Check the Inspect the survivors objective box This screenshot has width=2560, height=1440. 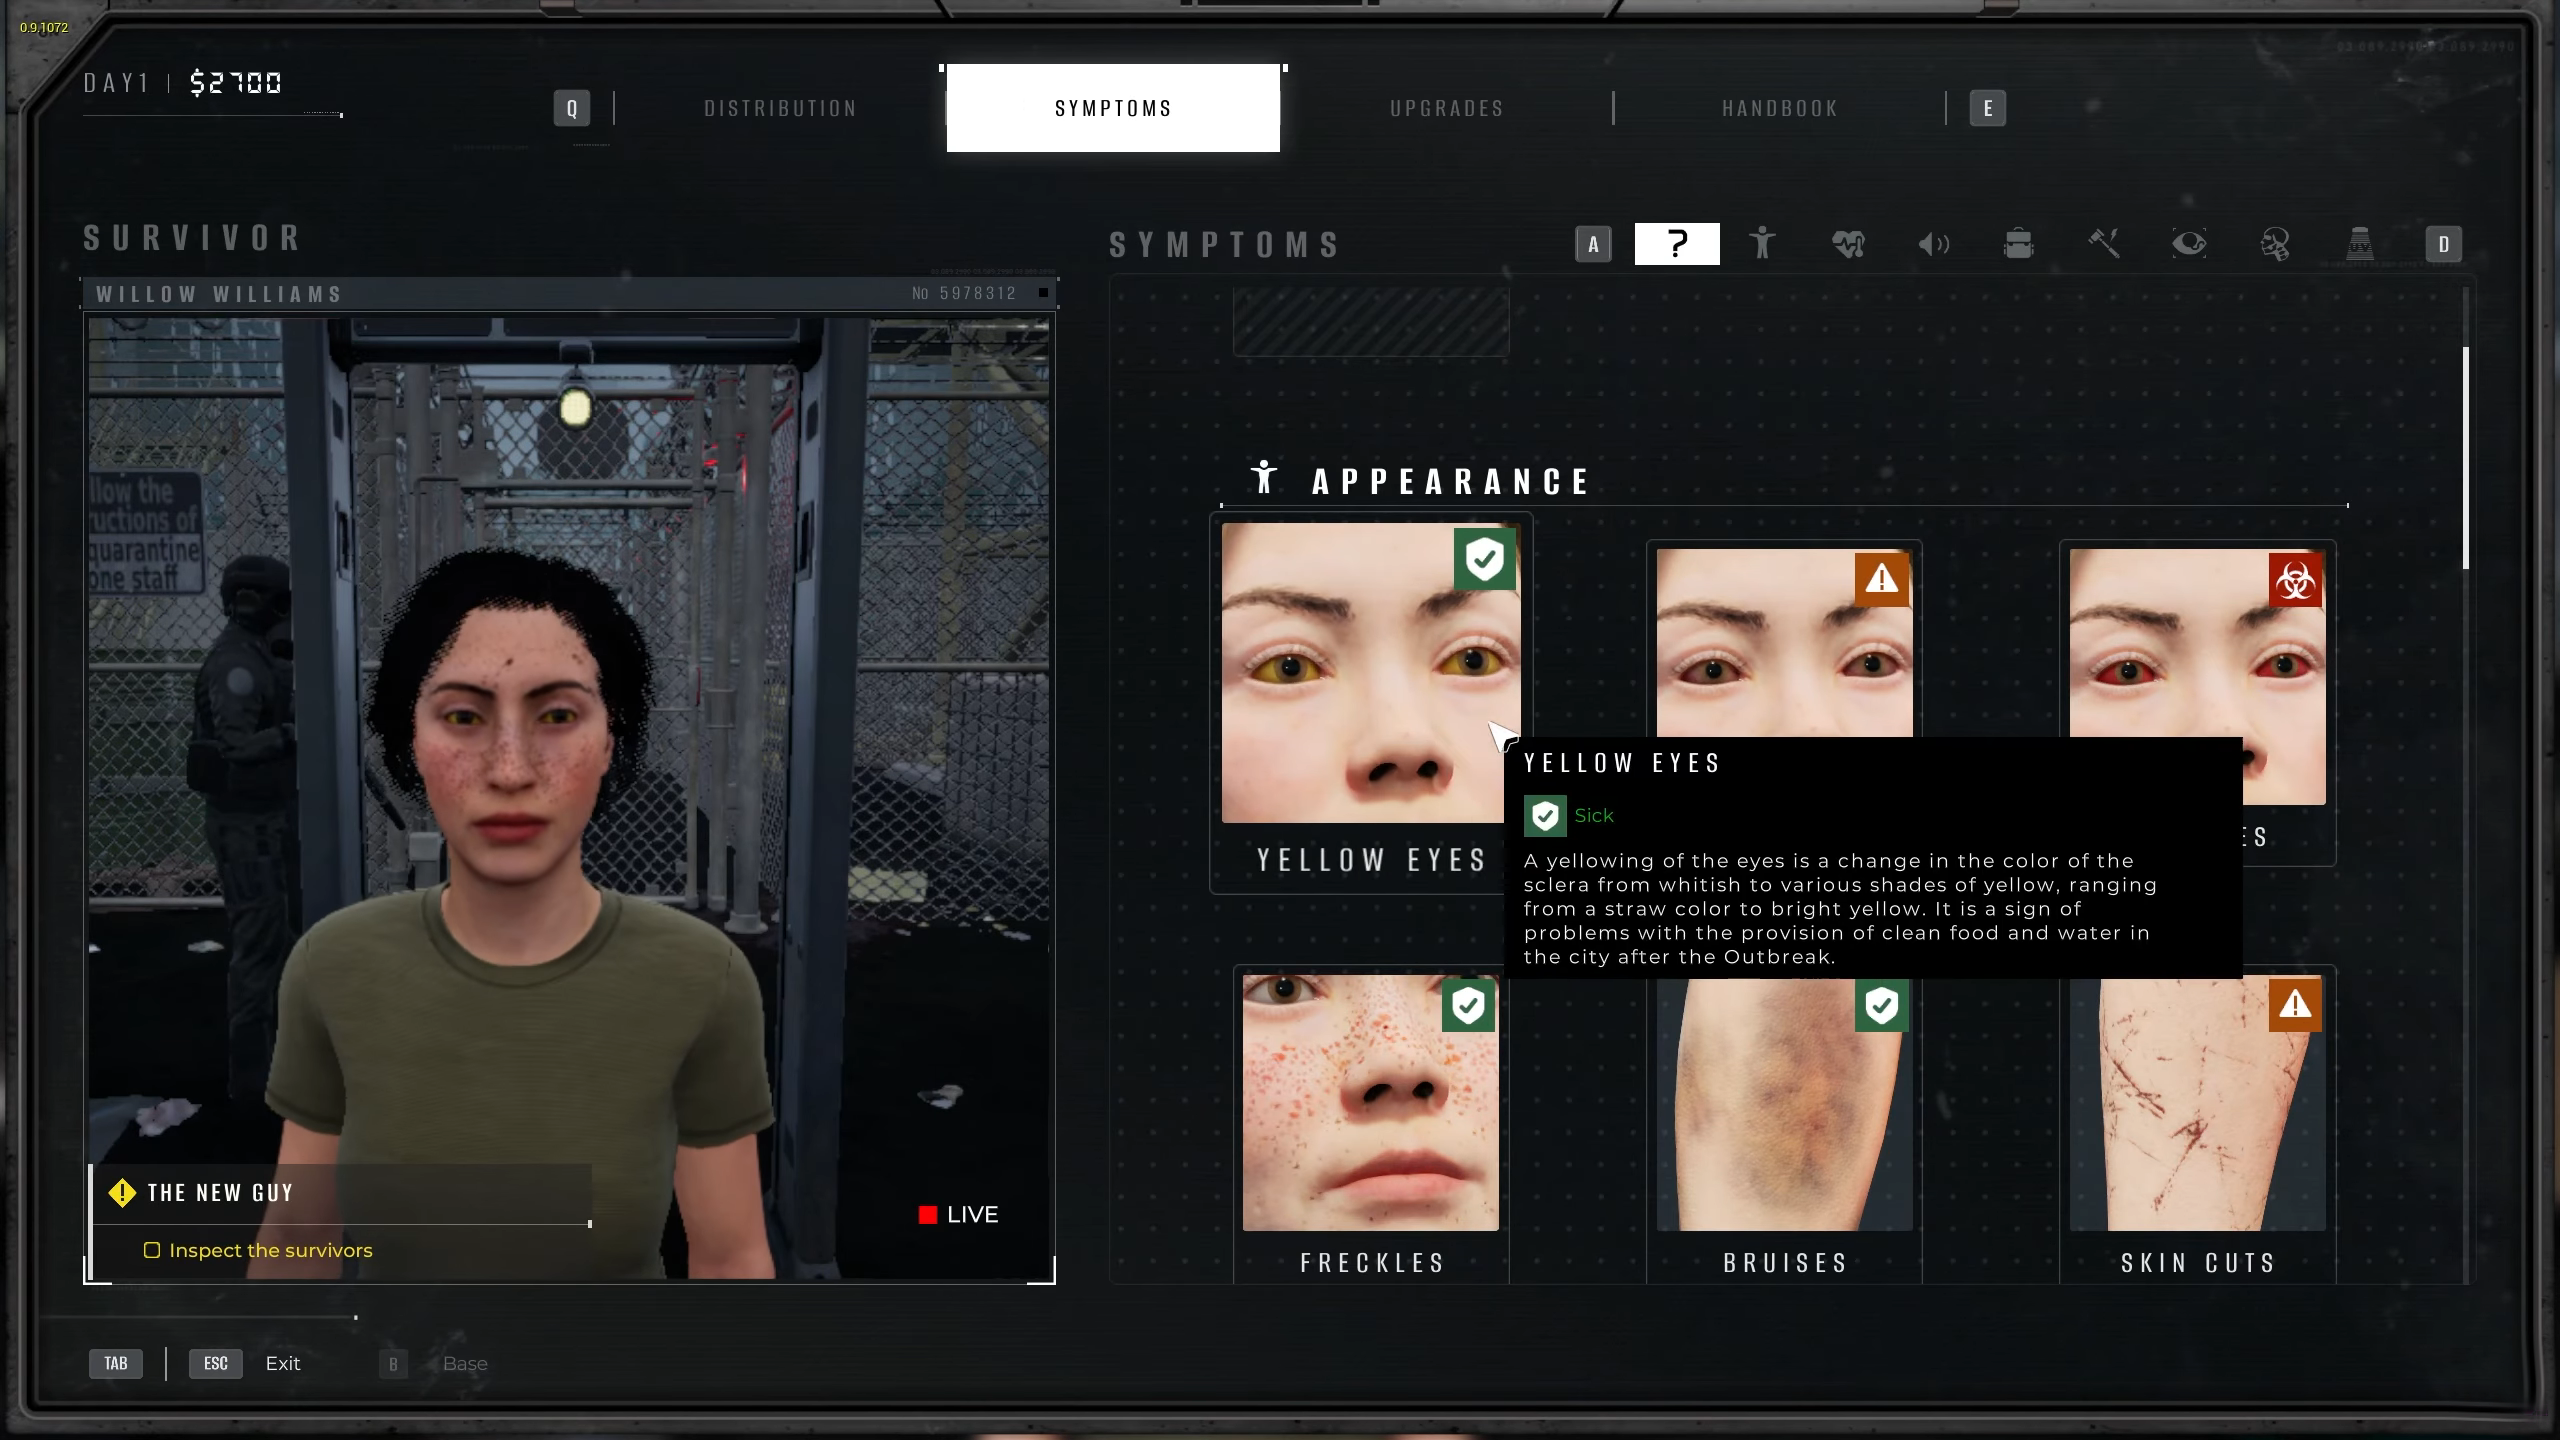tap(152, 1250)
